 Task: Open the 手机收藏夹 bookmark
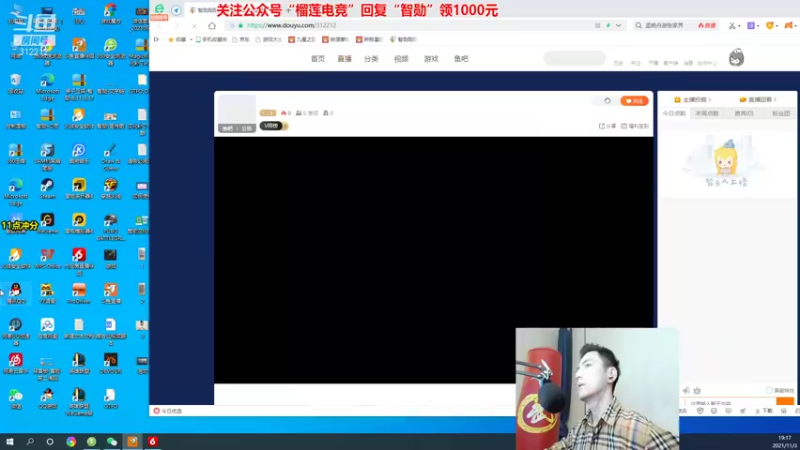tap(211, 39)
